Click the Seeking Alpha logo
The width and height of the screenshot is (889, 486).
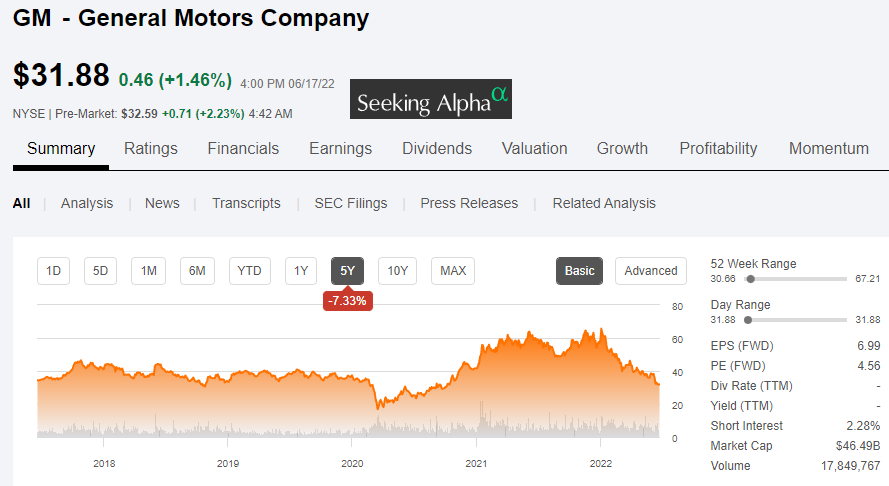[x=431, y=100]
